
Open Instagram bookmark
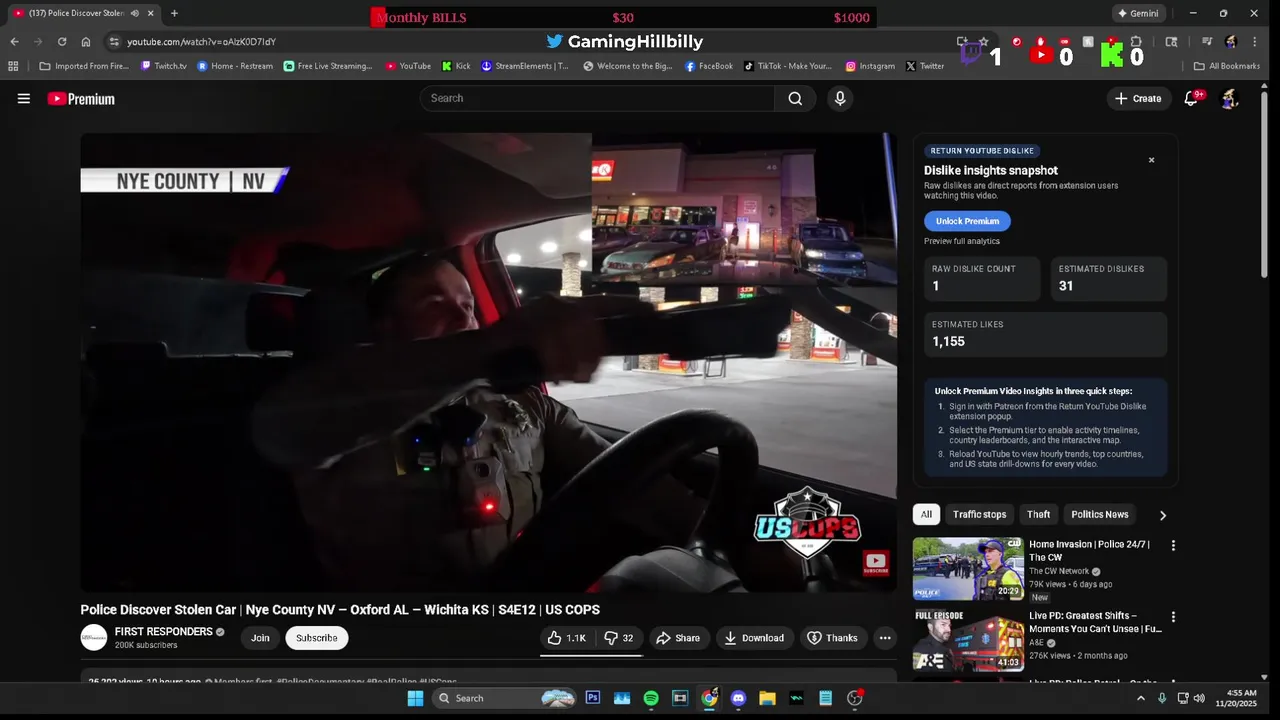click(x=870, y=66)
